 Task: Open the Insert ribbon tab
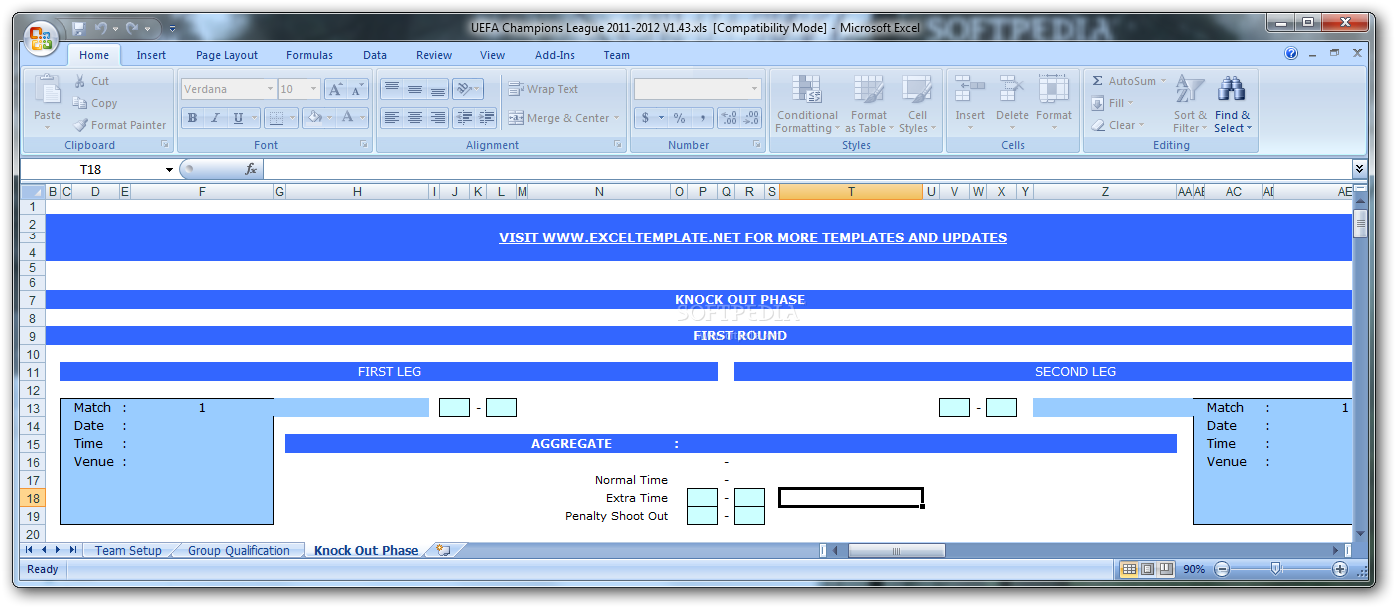(151, 55)
